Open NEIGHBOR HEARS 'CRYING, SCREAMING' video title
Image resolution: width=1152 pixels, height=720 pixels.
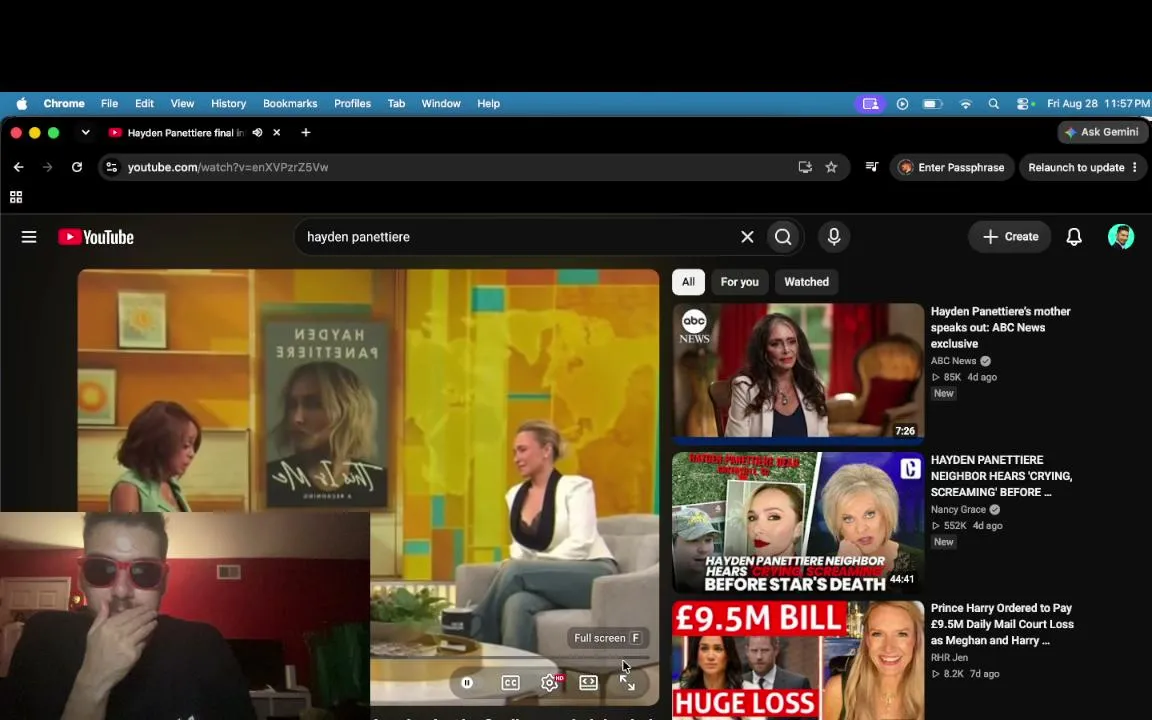click(1001, 476)
